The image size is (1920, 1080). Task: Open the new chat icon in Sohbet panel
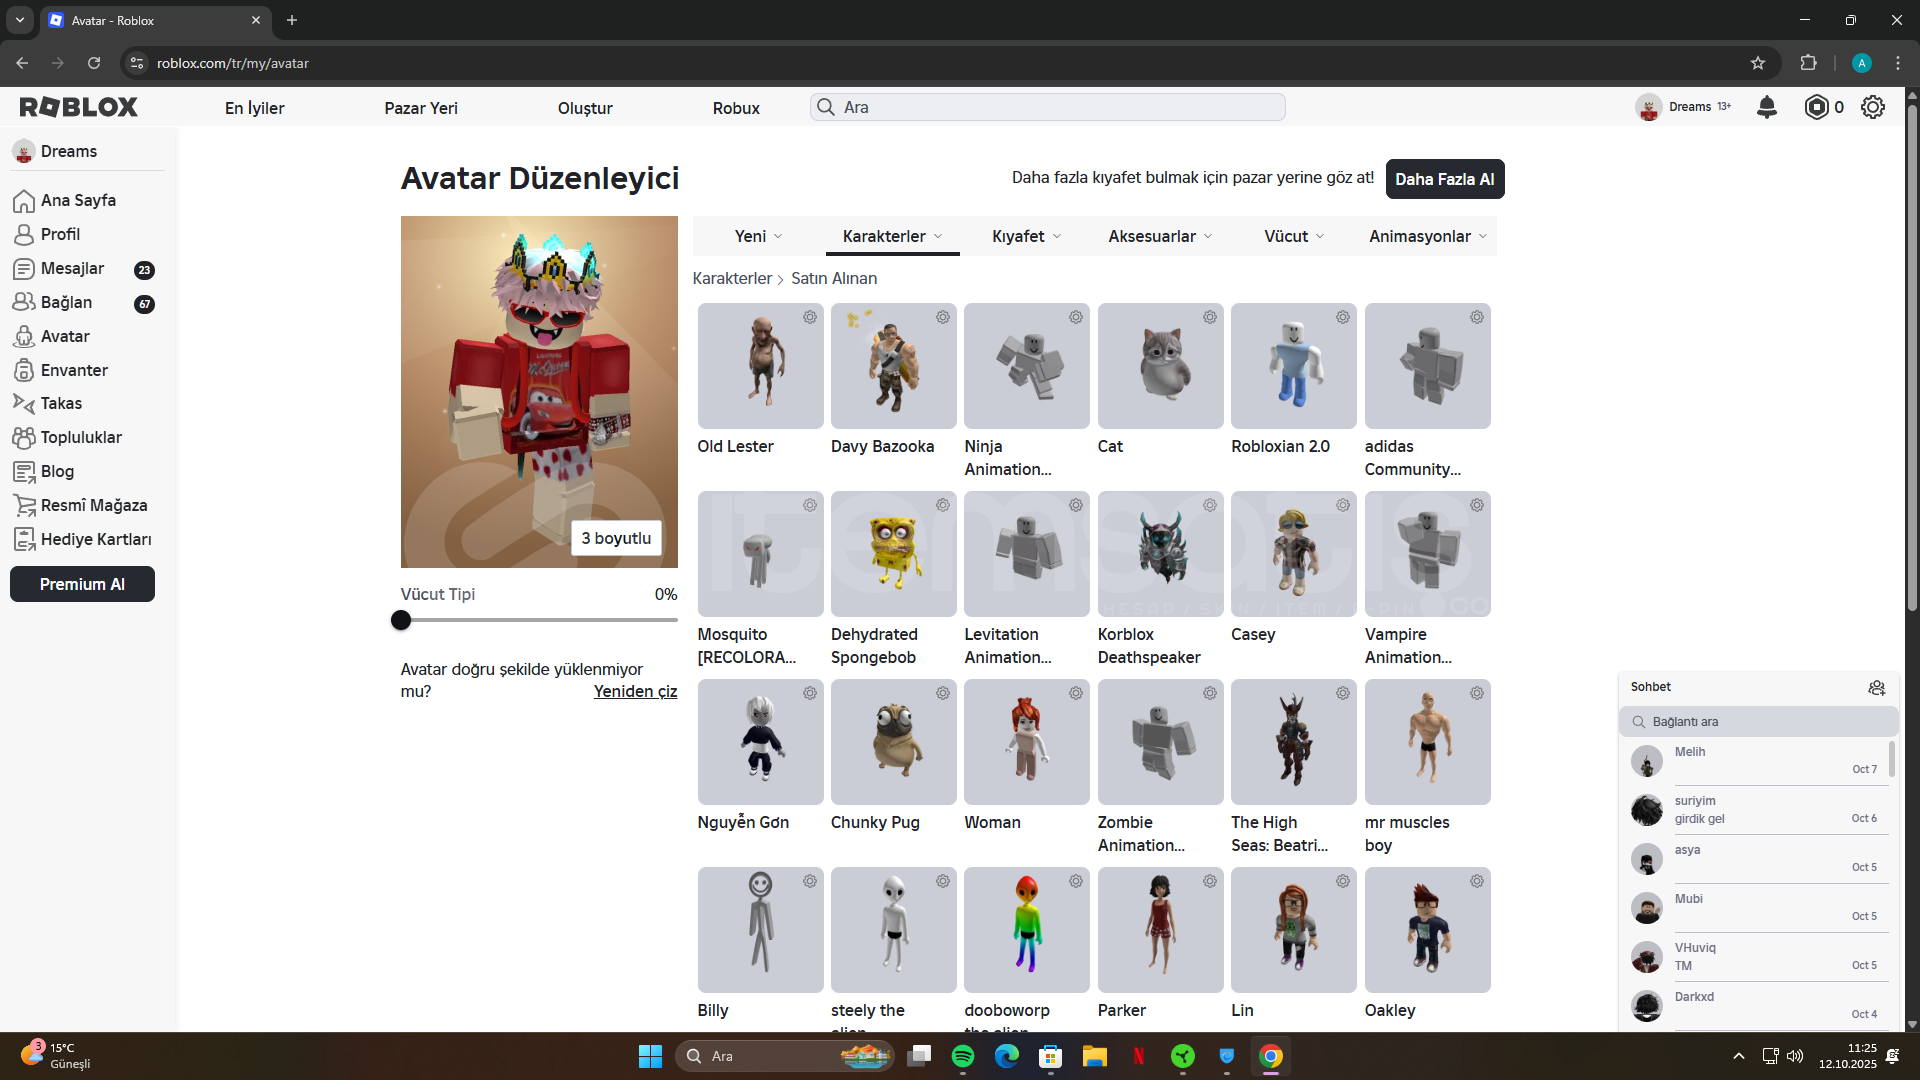[1876, 687]
